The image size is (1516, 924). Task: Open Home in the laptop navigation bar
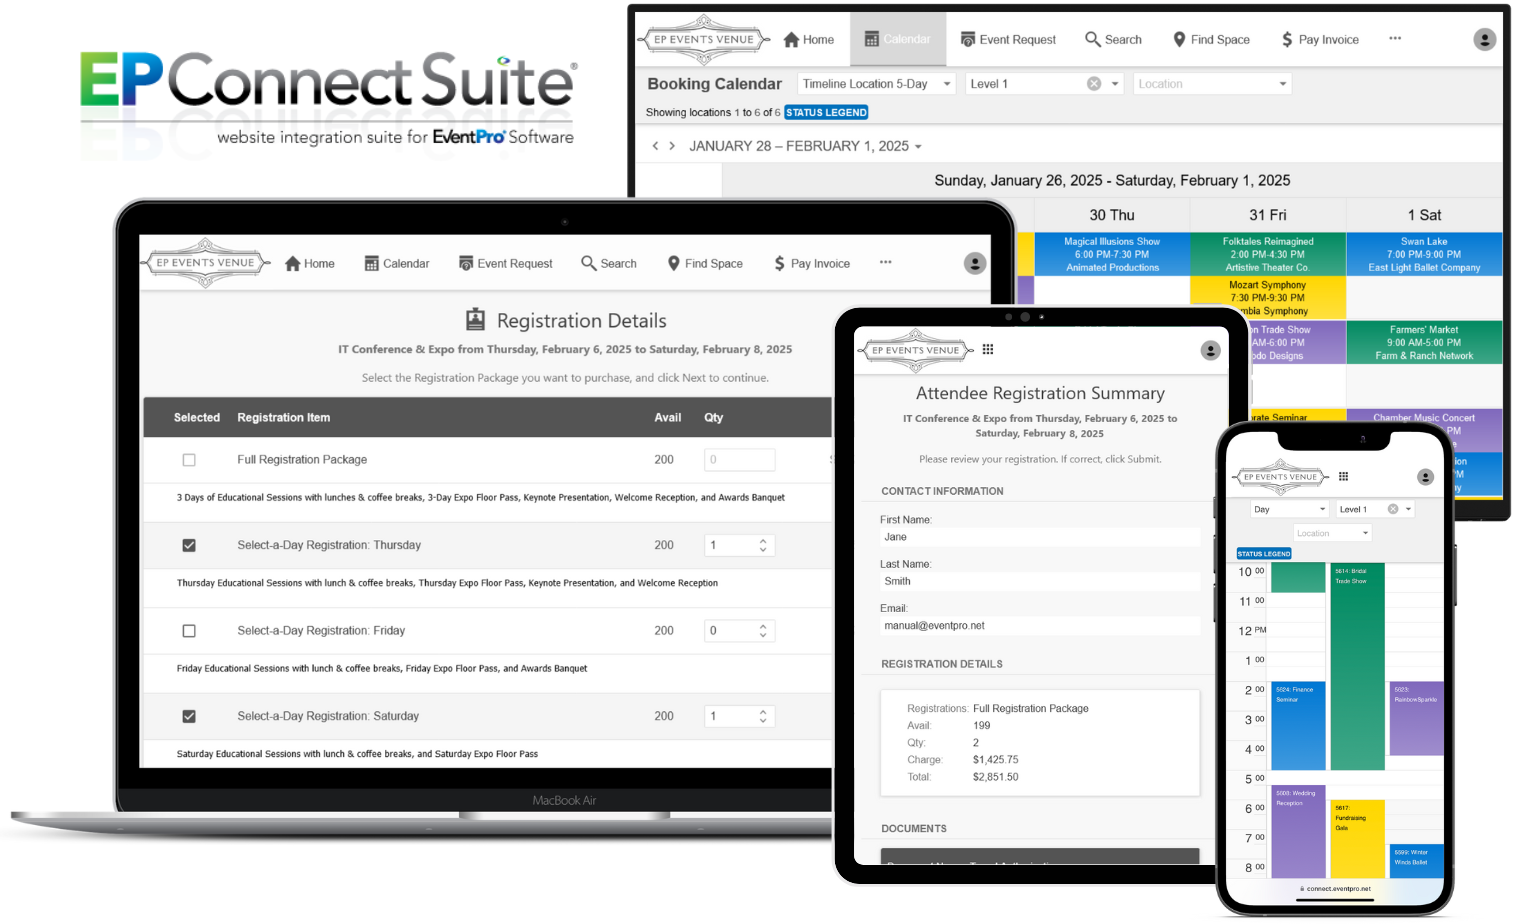(x=310, y=263)
